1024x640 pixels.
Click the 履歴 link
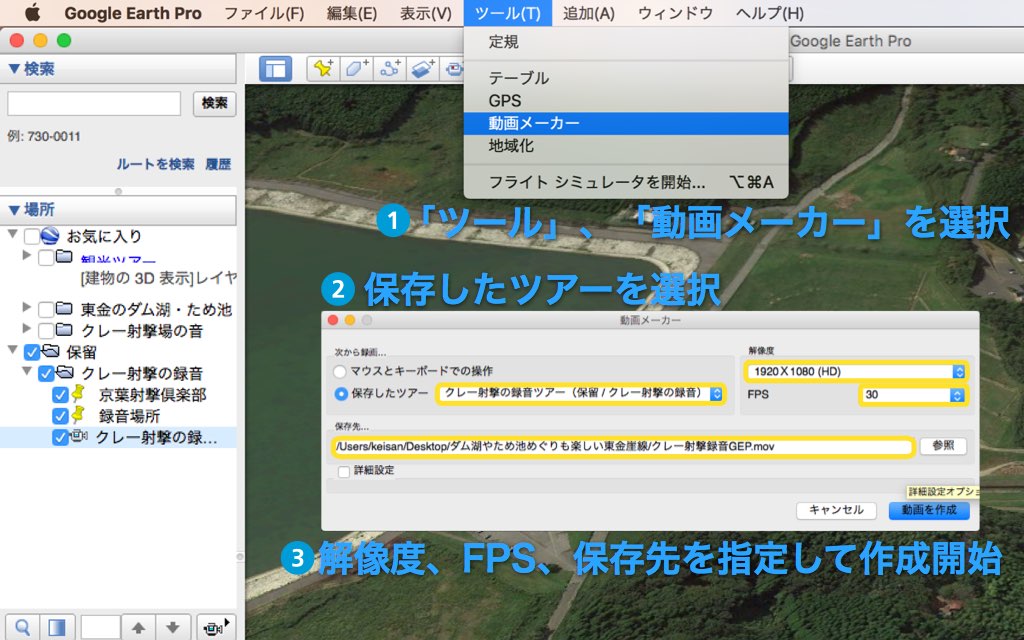(x=218, y=164)
